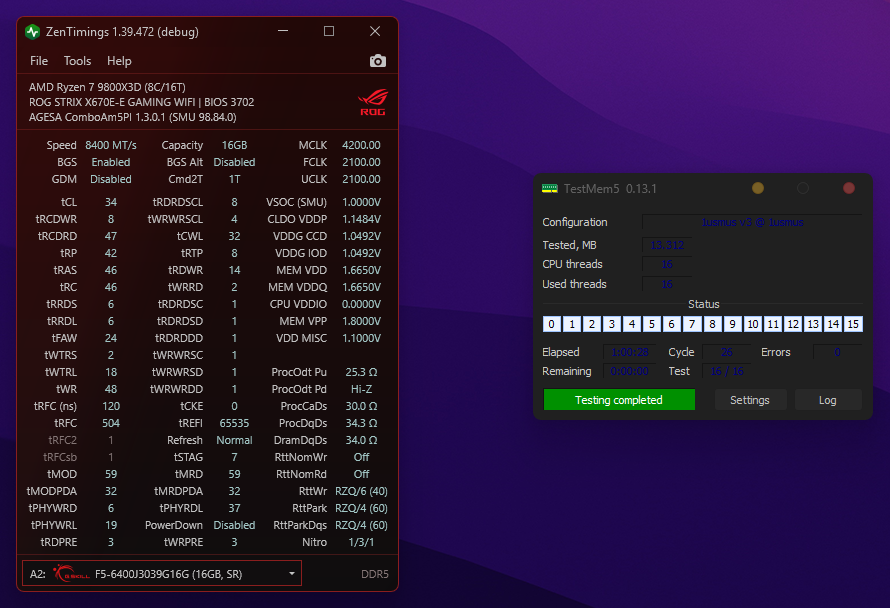This screenshot has width=890, height=608.
Task: Select thread status box 5
Action: [x=652, y=324]
